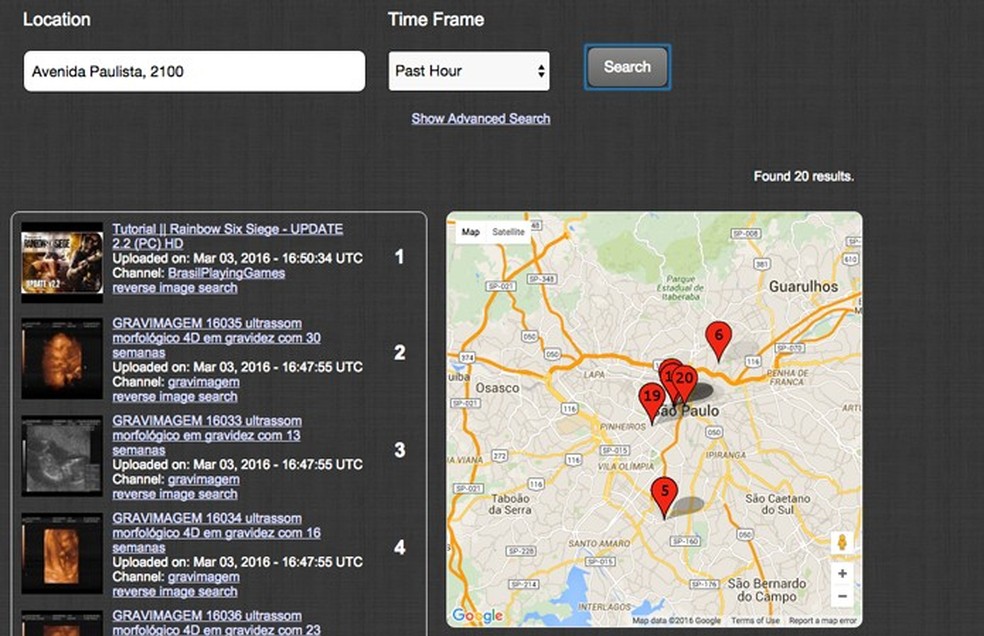Click the Google logo on the map
The height and width of the screenshot is (636, 984).
[x=478, y=615]
